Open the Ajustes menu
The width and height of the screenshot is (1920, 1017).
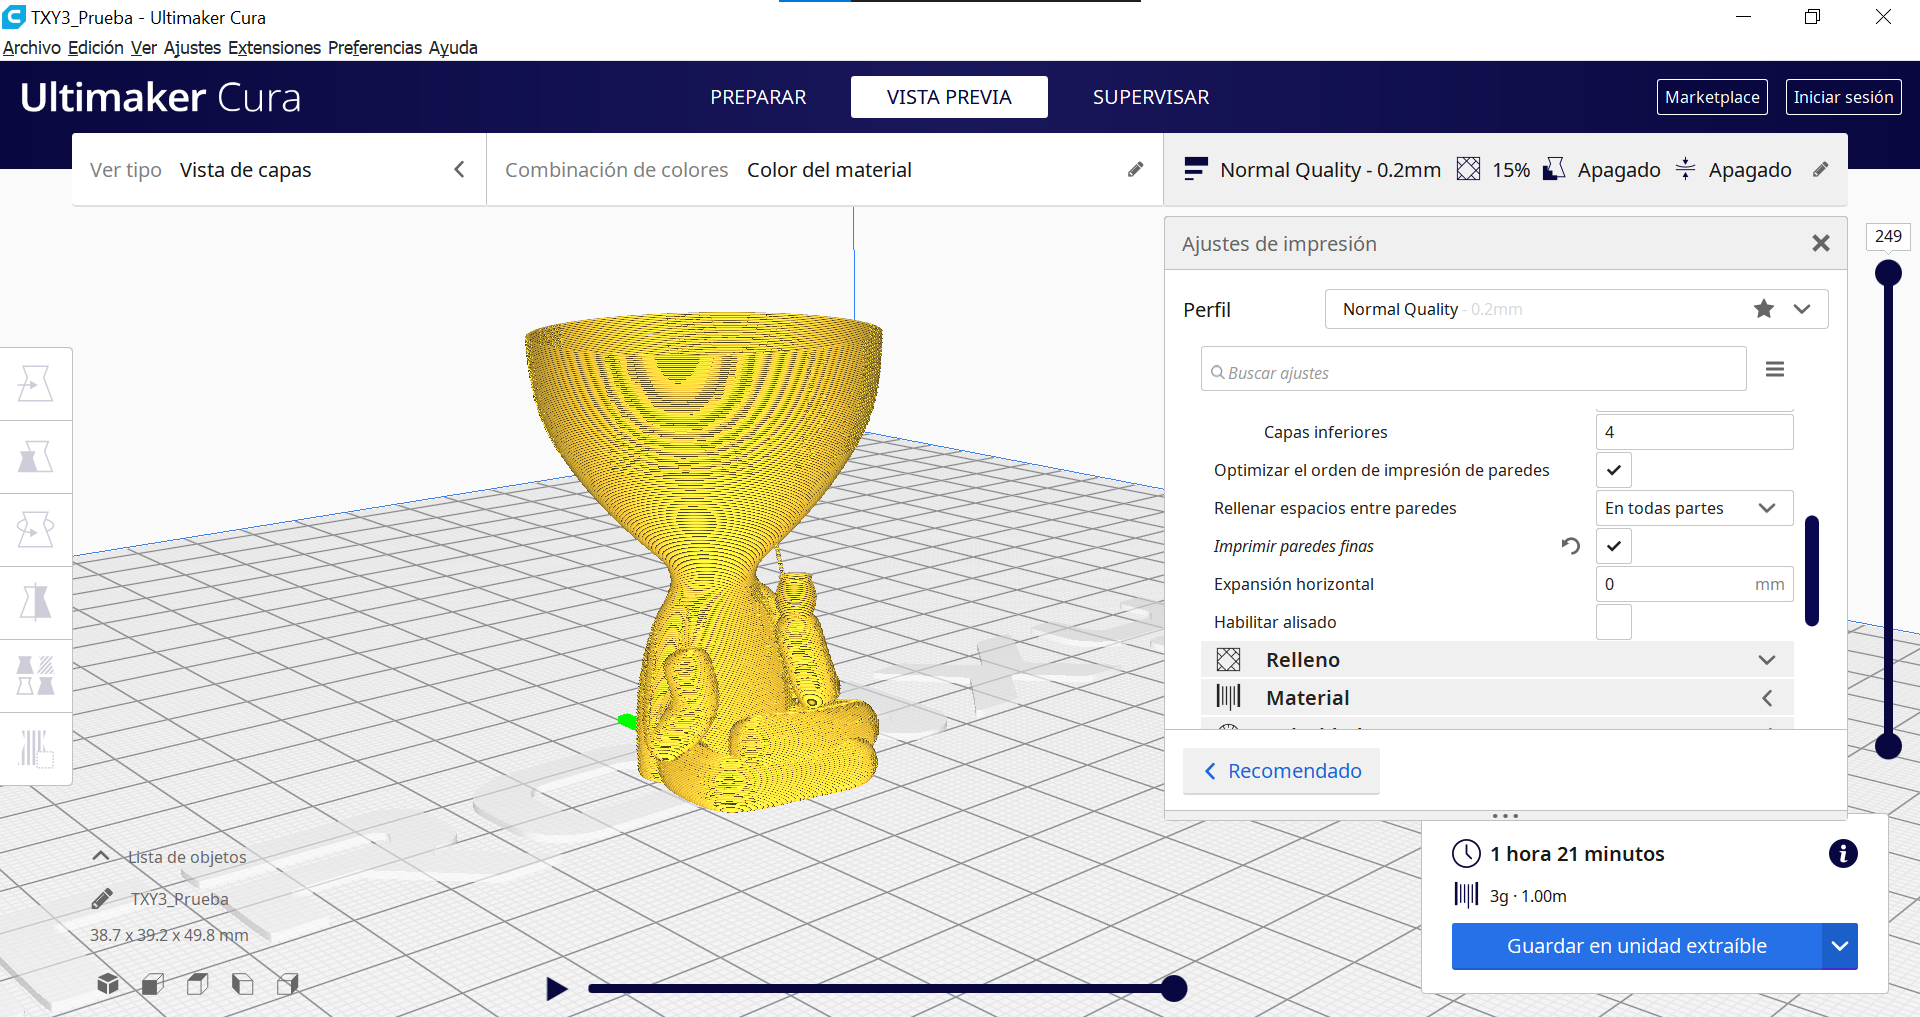click(x=192, y=47)
